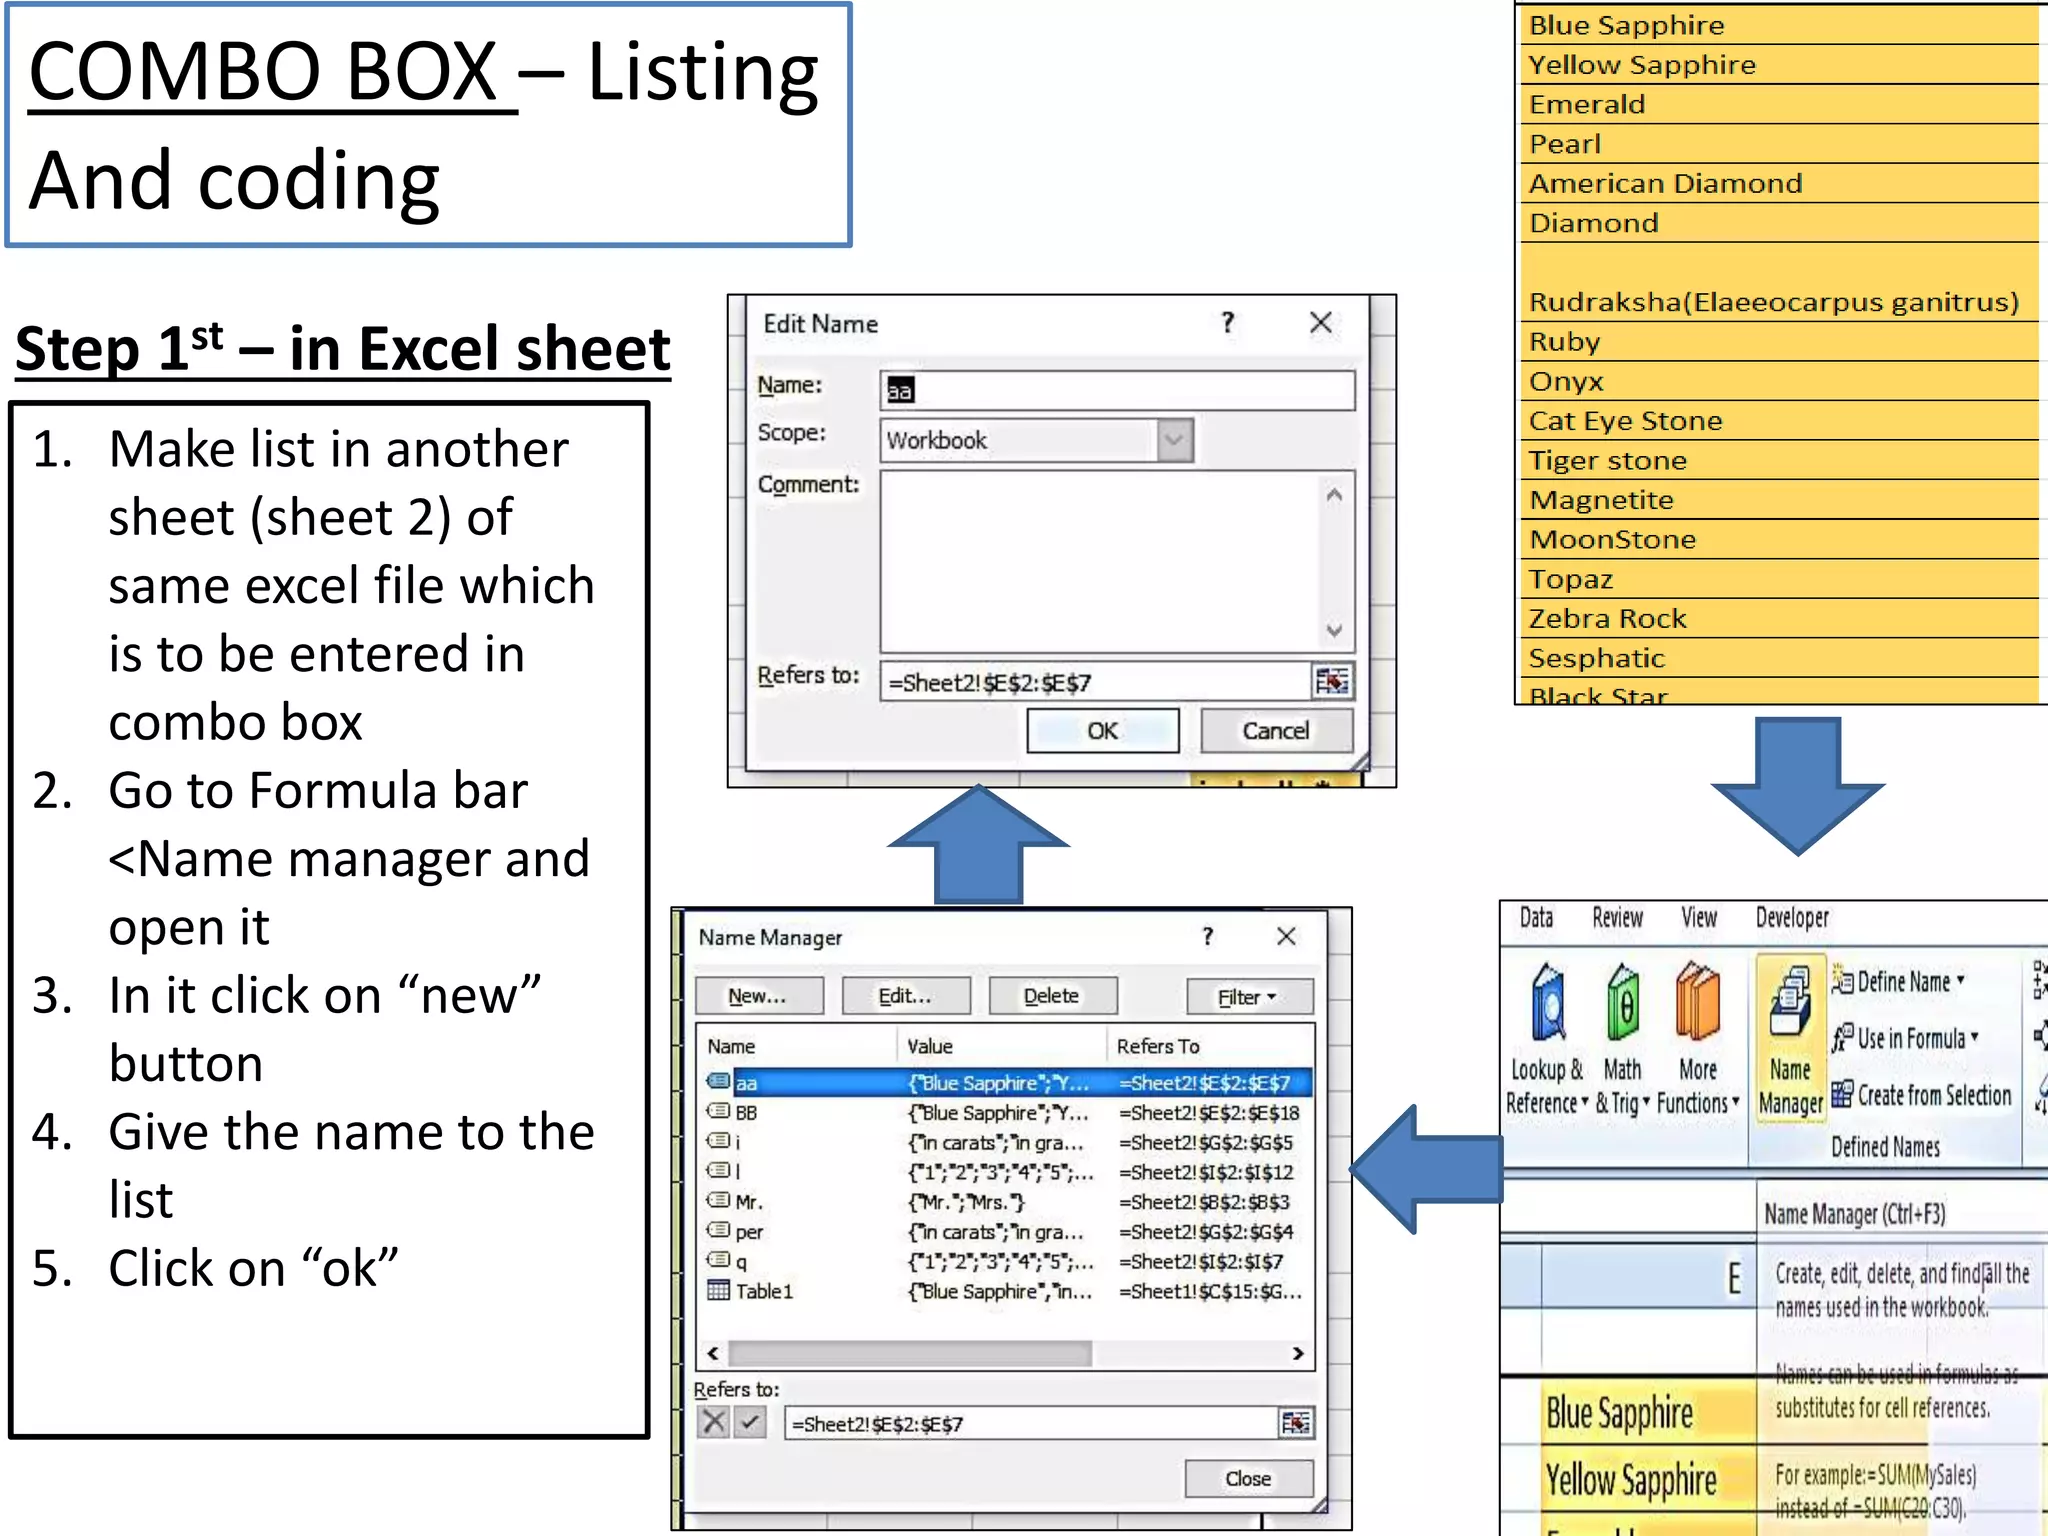Screen dimensions: 2048x1536
Task: Click help question mark in Edit Name
Action: (1228, 323)
